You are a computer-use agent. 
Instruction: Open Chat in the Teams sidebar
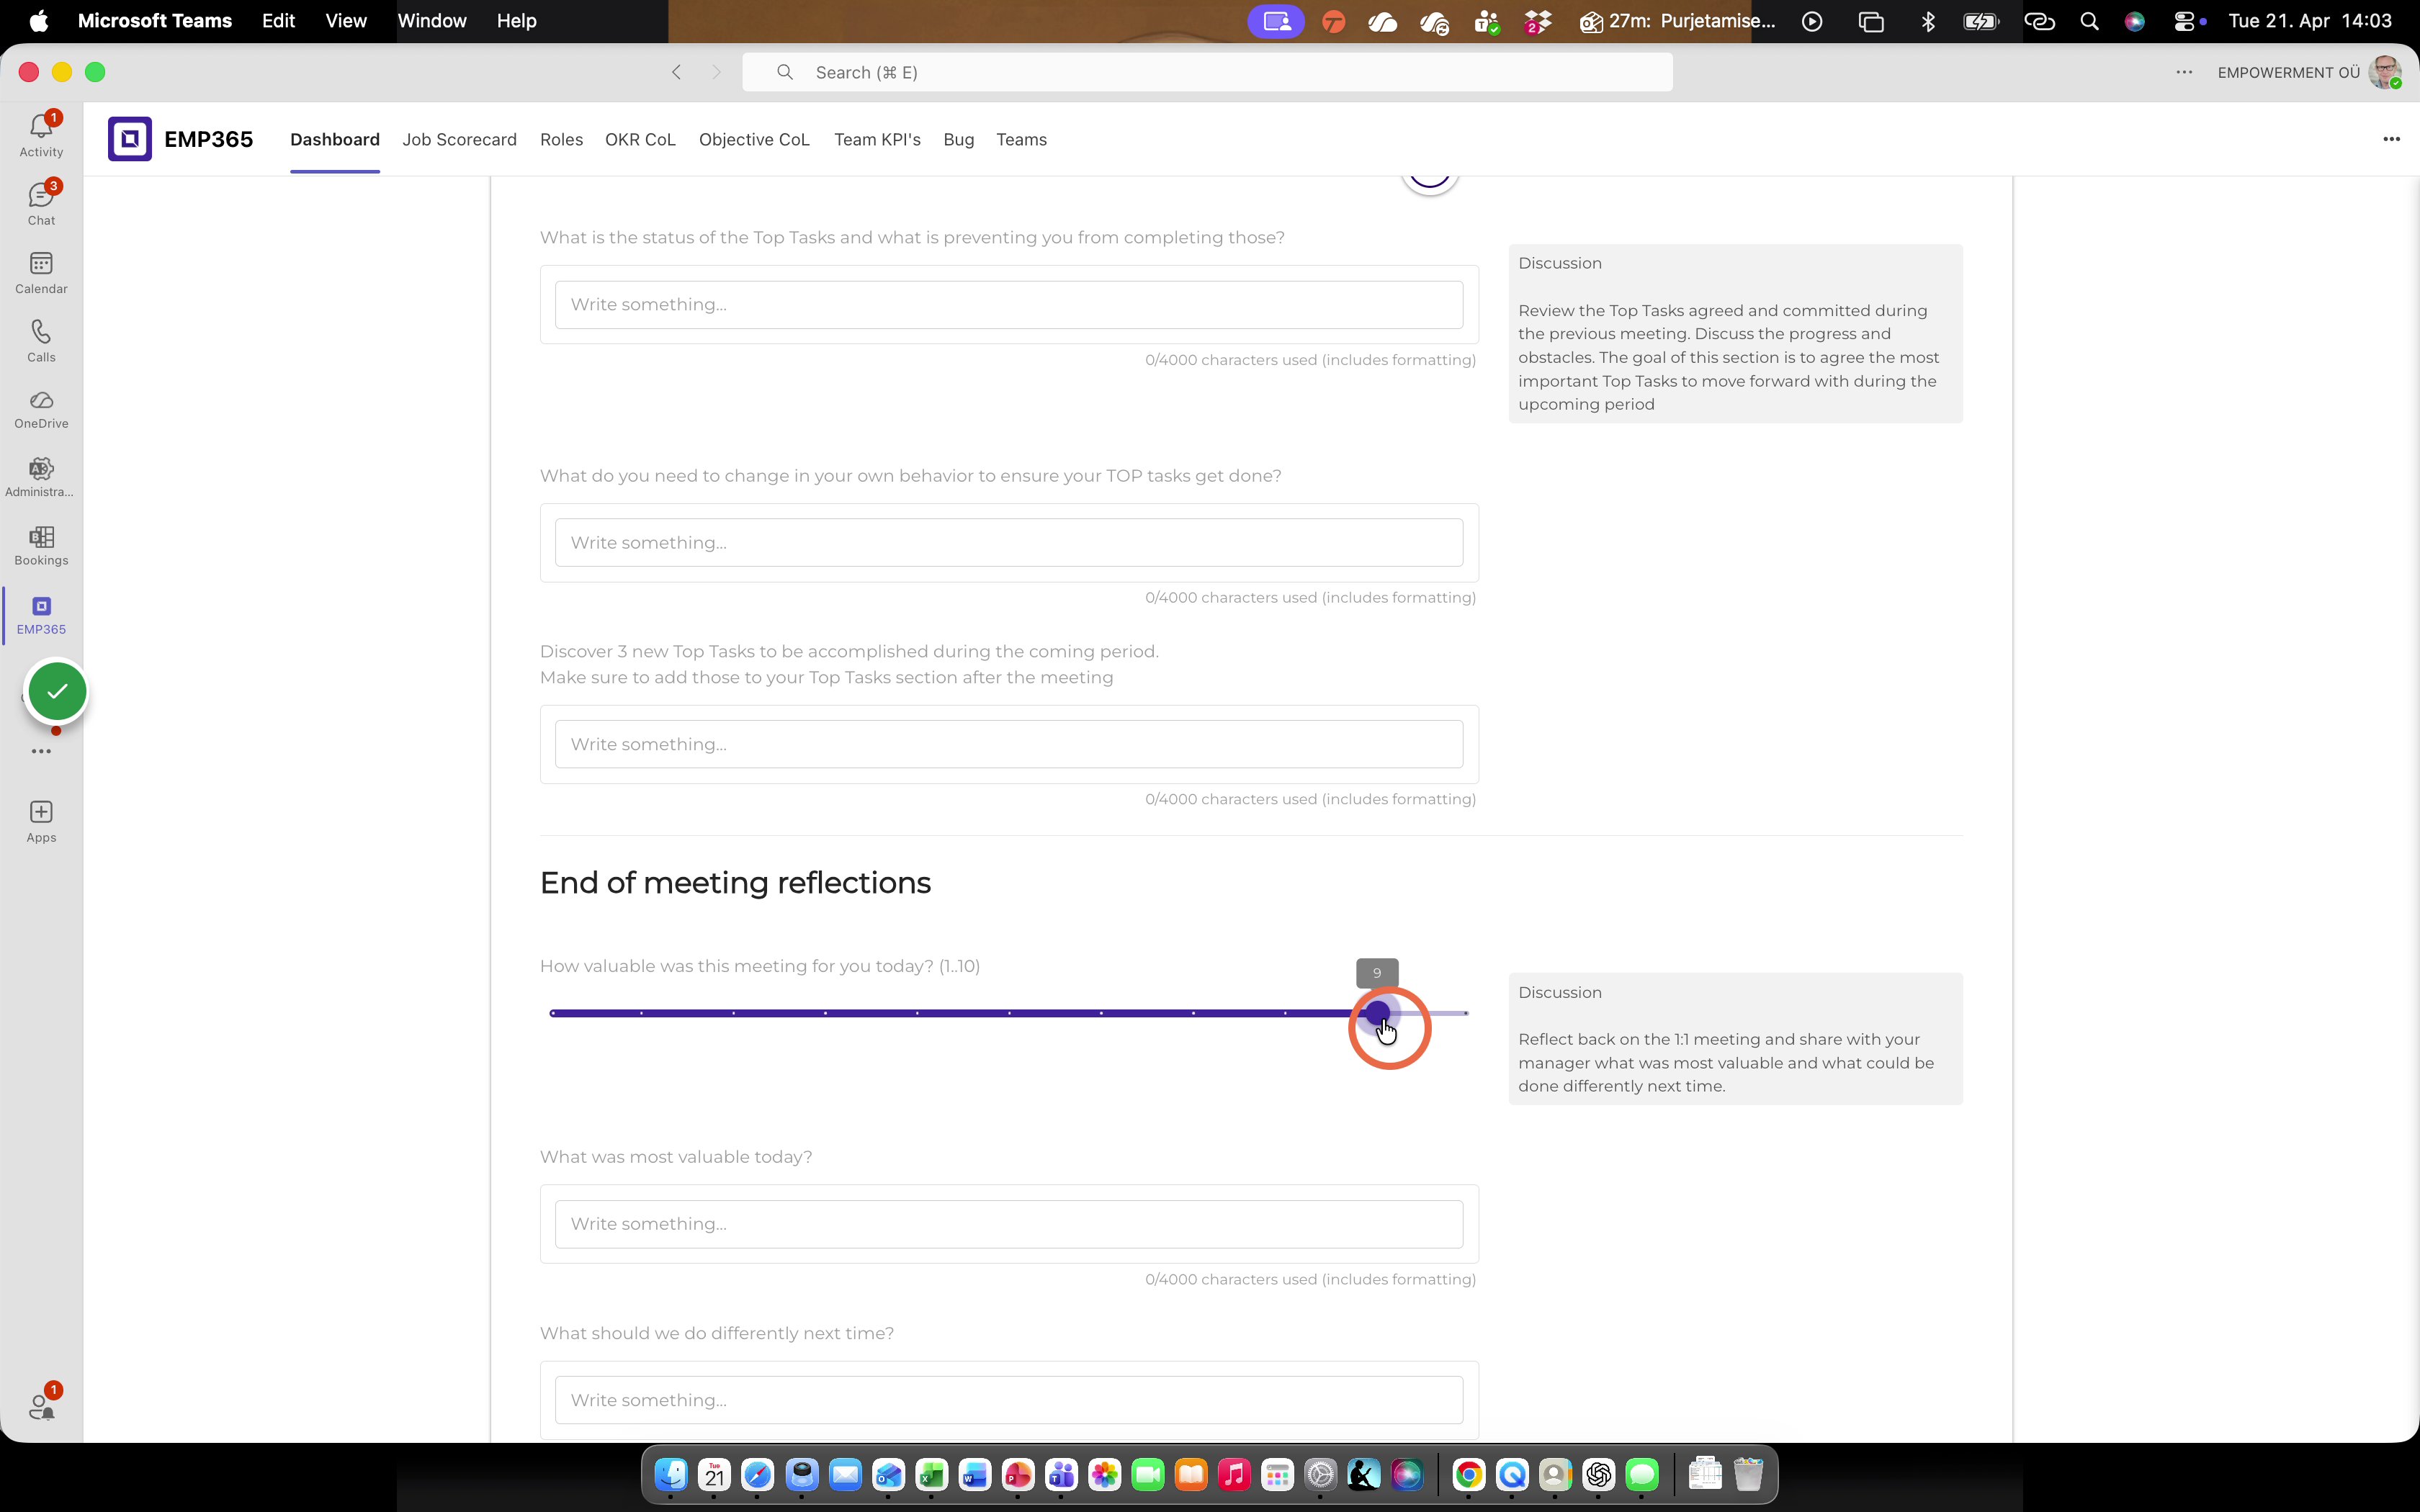(x=41, y=203)
